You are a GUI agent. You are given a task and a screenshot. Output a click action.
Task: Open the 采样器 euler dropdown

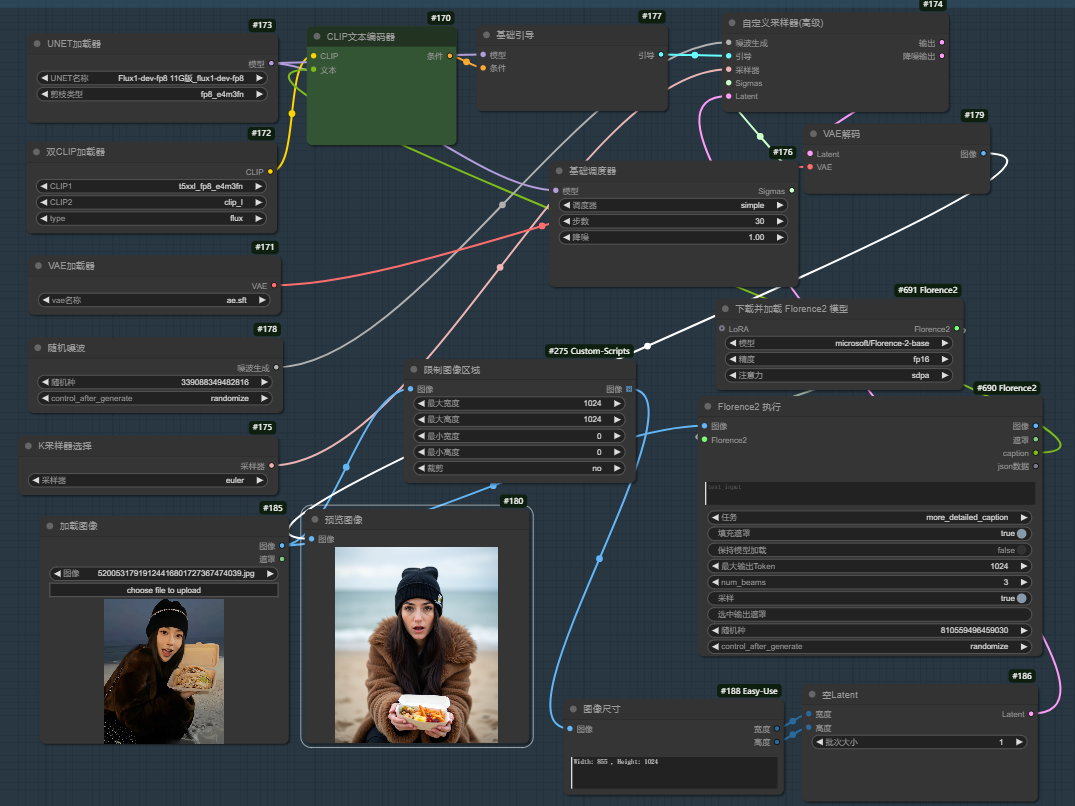152,480
